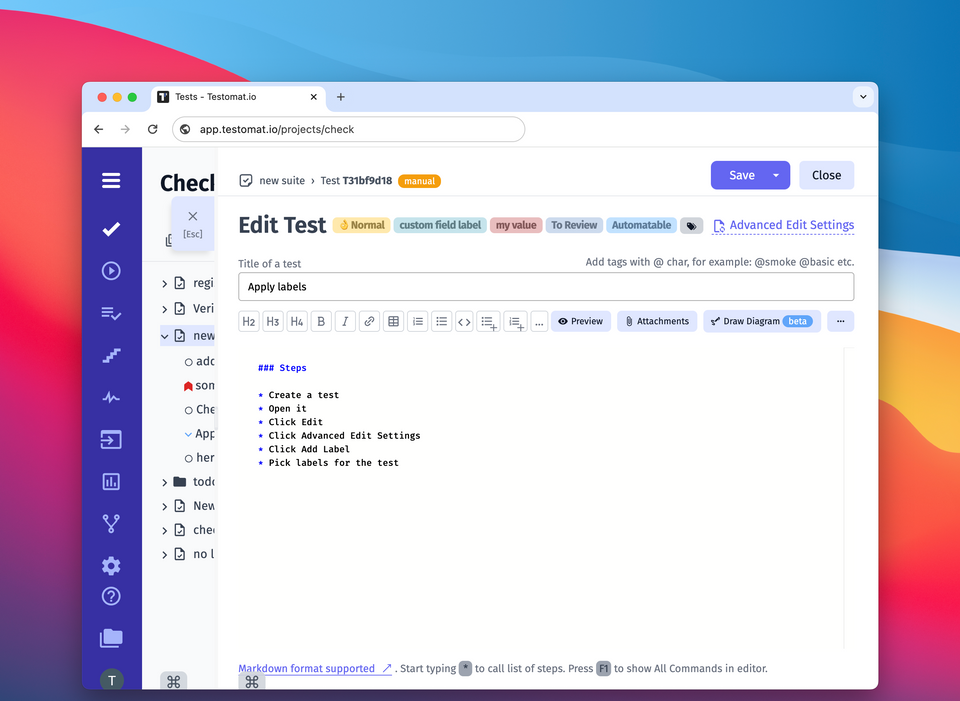Select the 'son' test with red marker
This screenshot has width=960, height=701.
200,386
